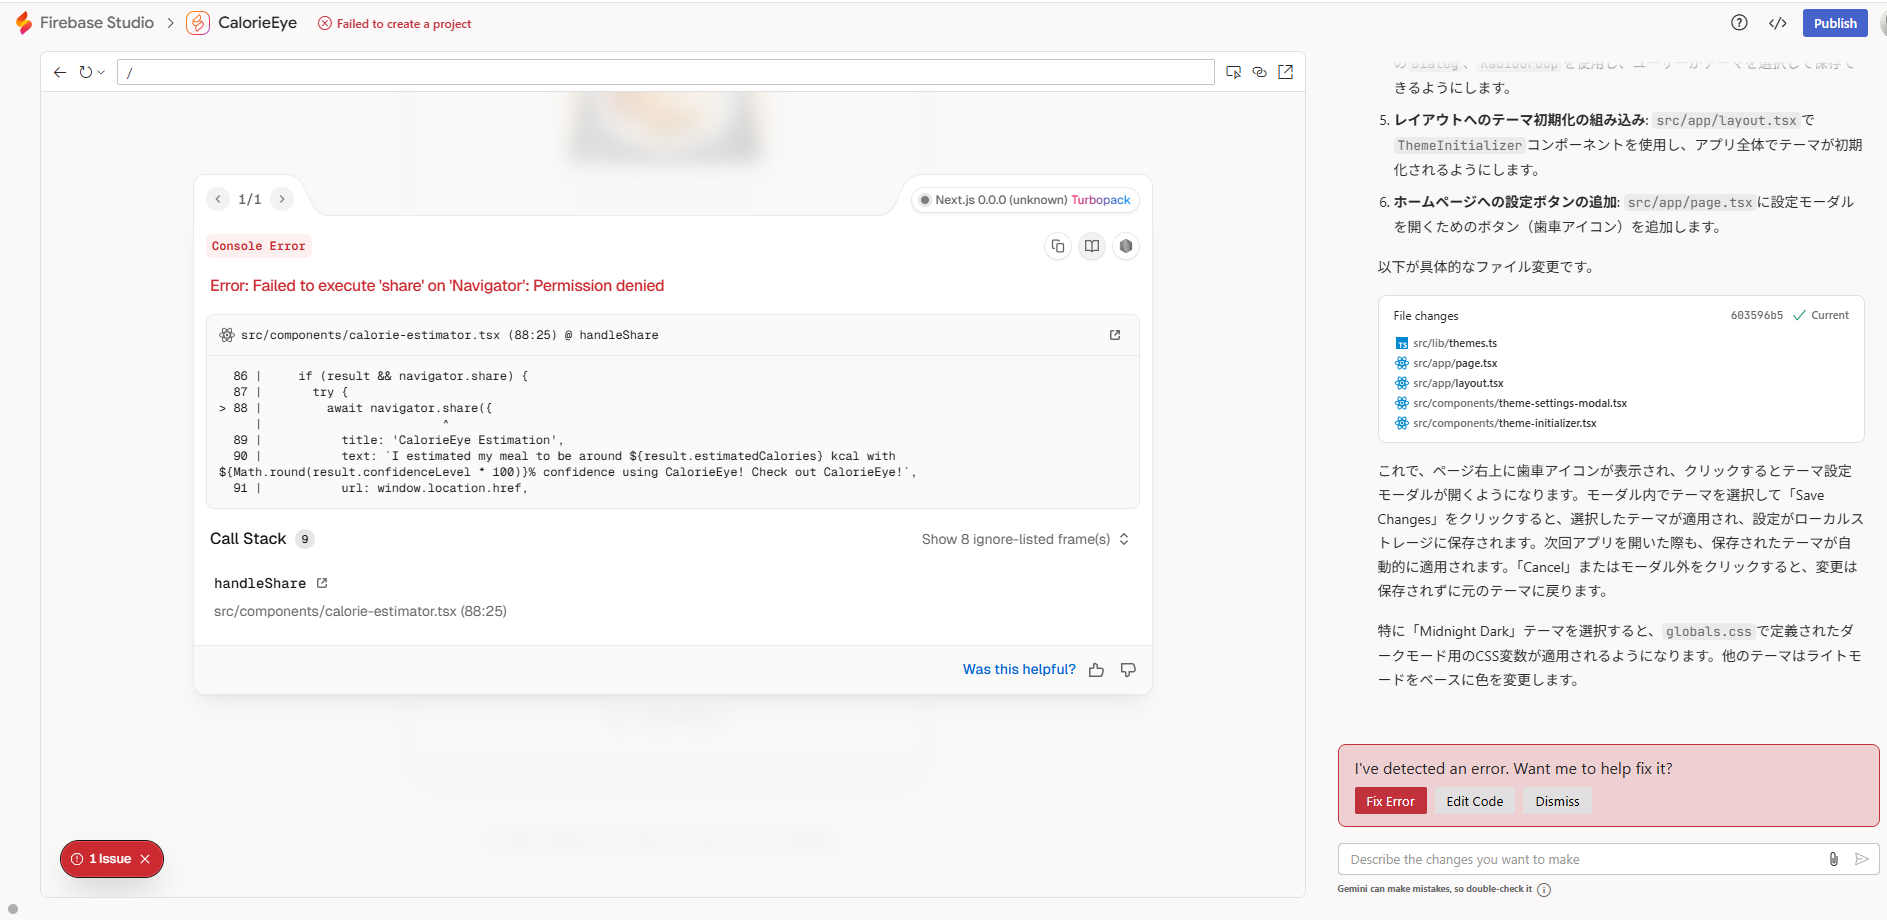
Task: Open the help question mark icon
Action: pyautogui.click(x=1739, y=23)
